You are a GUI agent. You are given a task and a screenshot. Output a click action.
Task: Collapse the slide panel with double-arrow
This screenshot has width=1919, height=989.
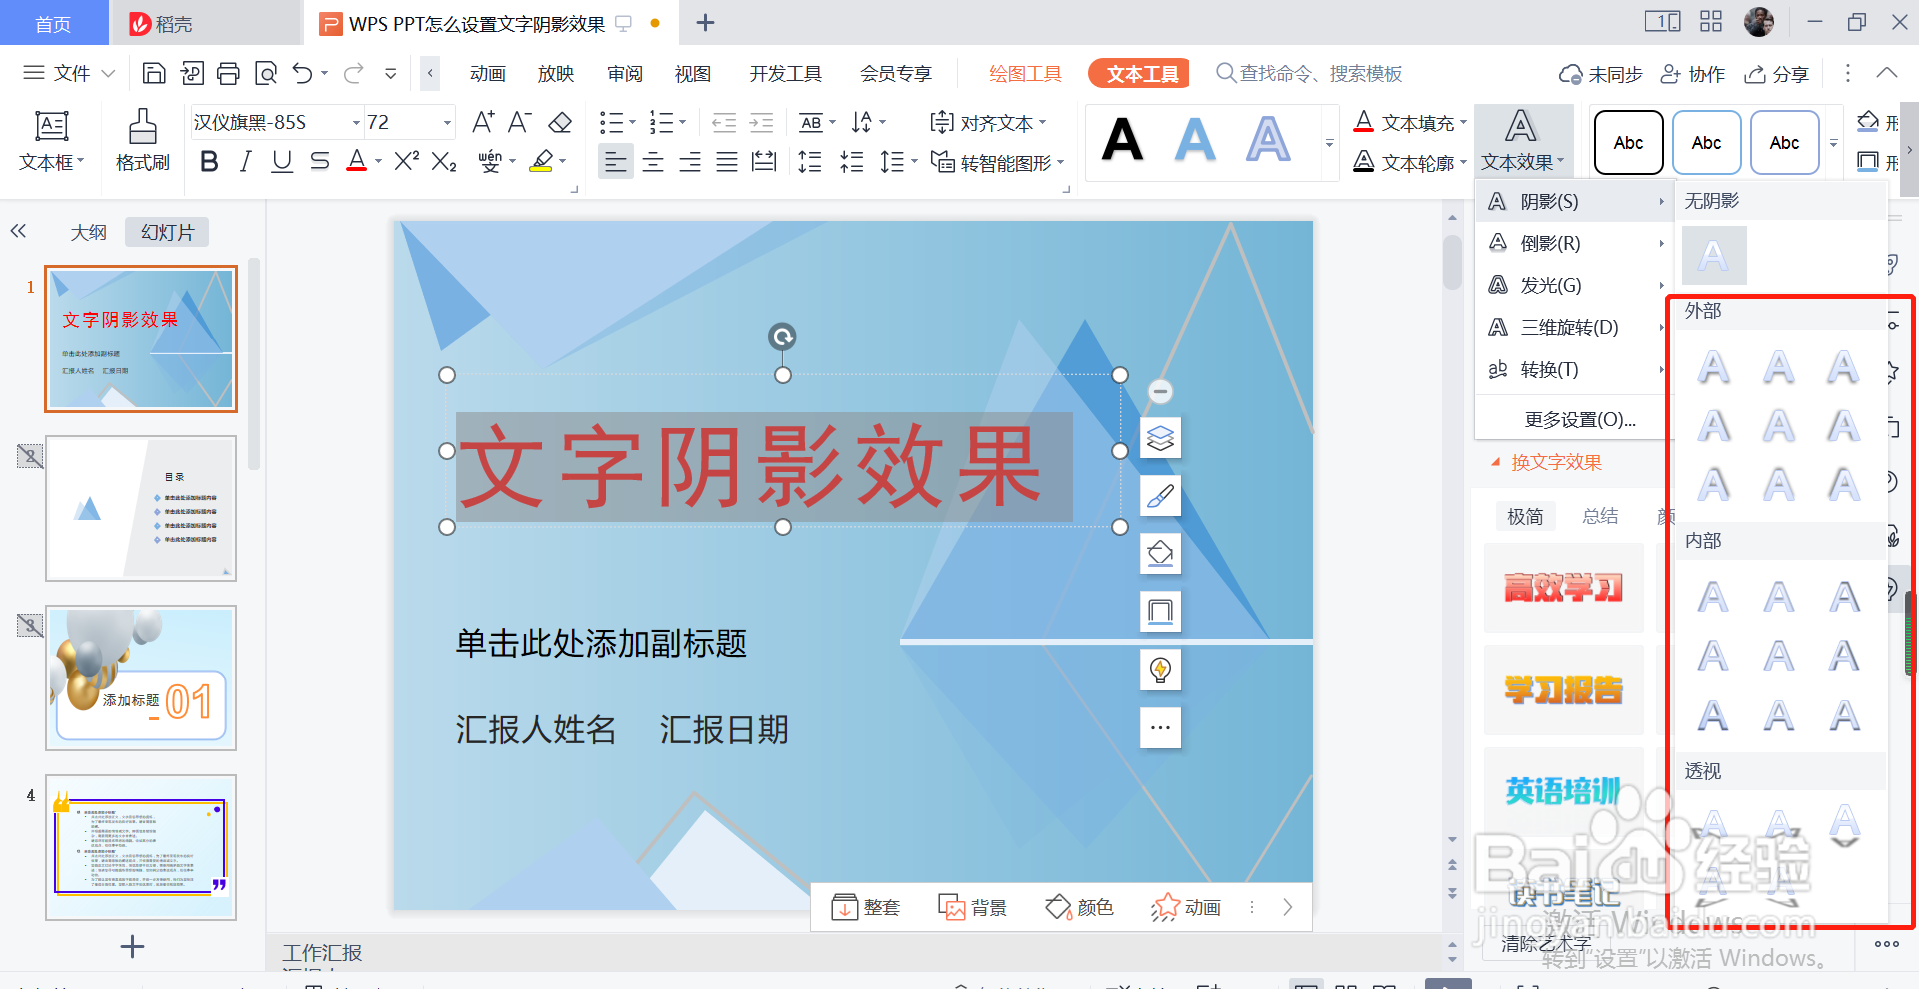point(18,232)
